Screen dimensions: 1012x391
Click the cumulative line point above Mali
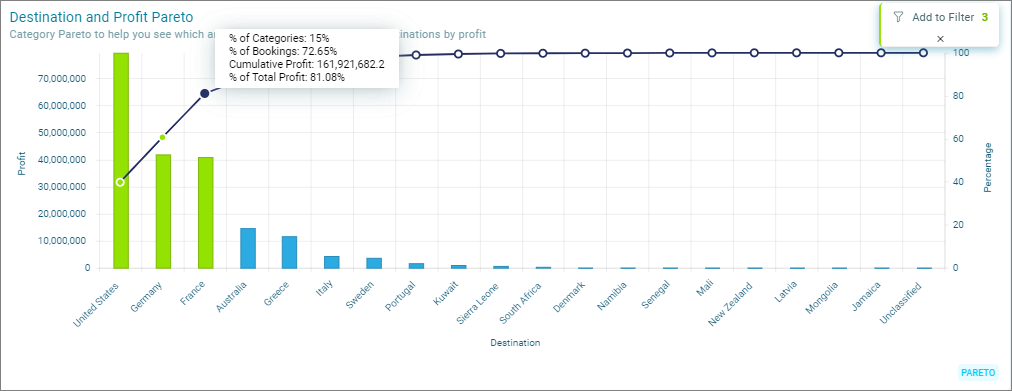pos(712,53)
